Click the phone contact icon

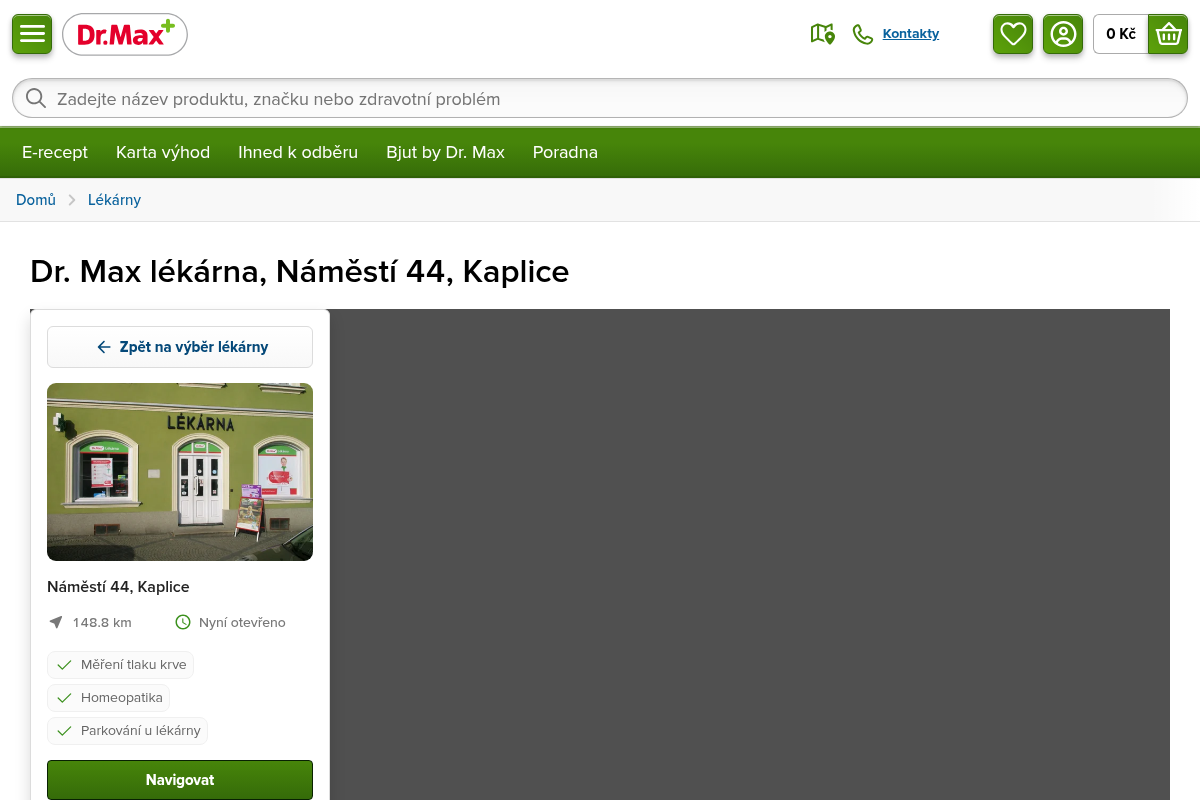tap(862, 34)
